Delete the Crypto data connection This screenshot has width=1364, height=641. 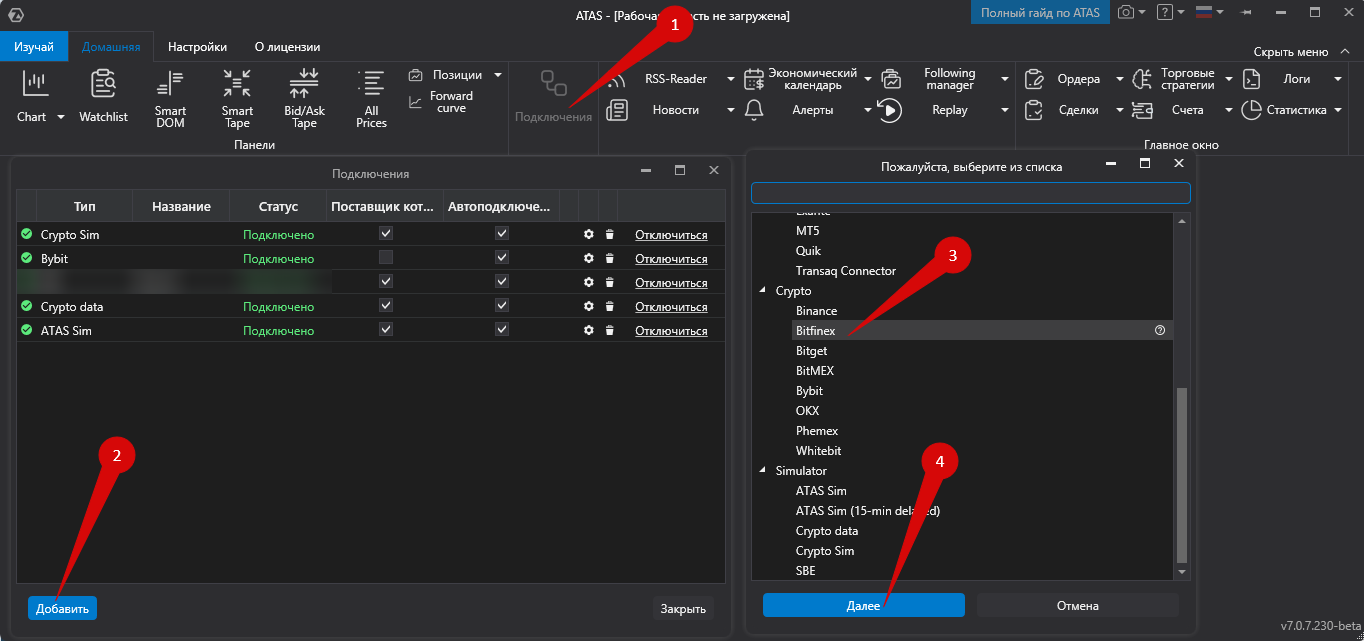click(609, 306)
